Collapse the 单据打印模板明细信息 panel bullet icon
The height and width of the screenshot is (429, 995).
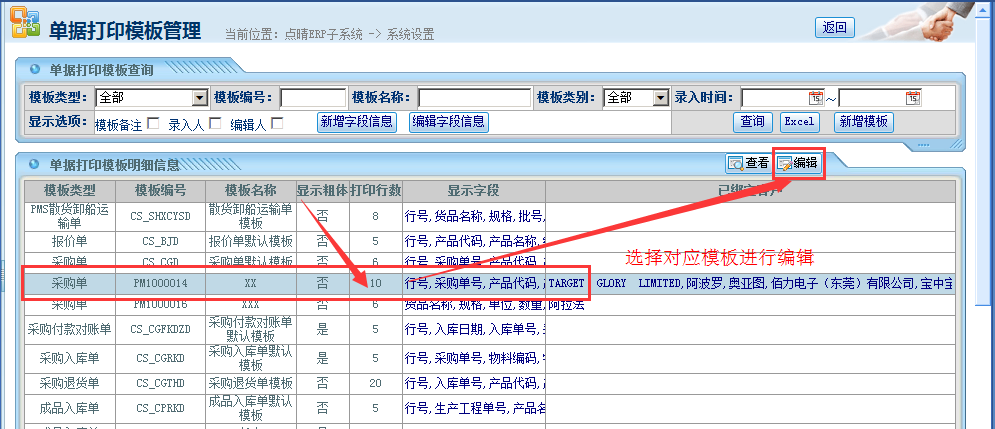35,164
